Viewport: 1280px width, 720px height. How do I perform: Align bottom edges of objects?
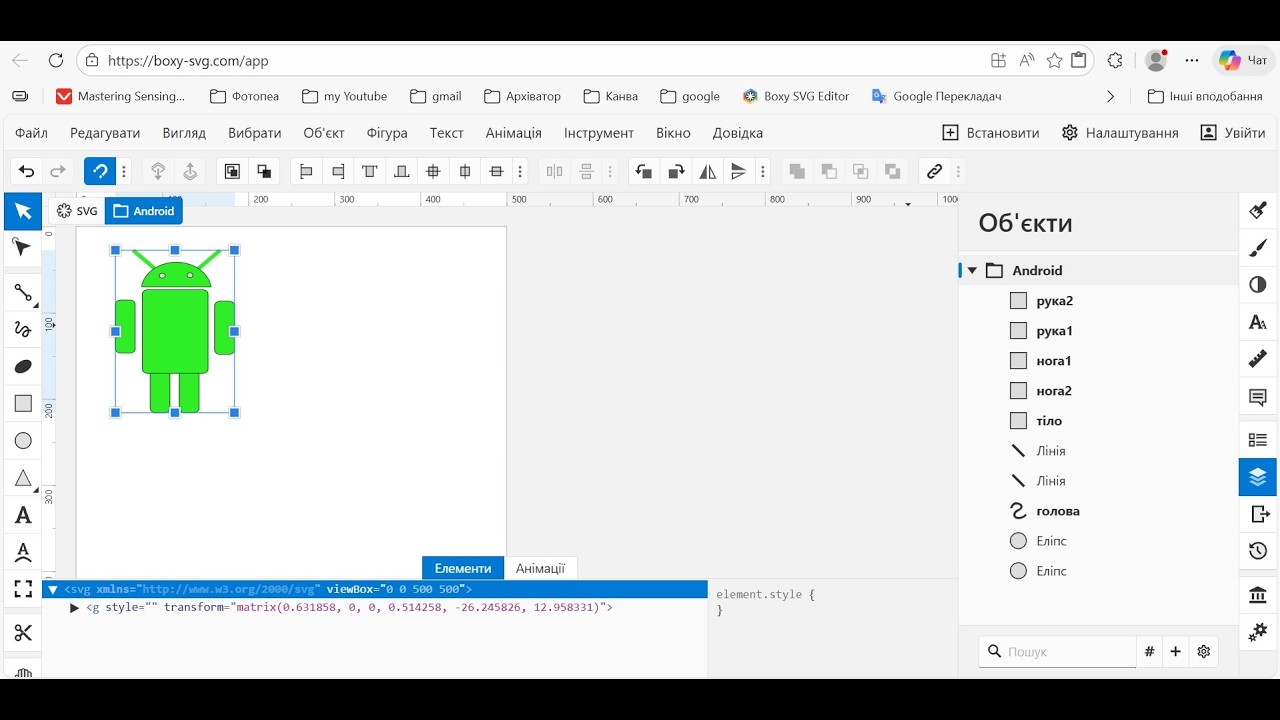(x=402, y=172)
